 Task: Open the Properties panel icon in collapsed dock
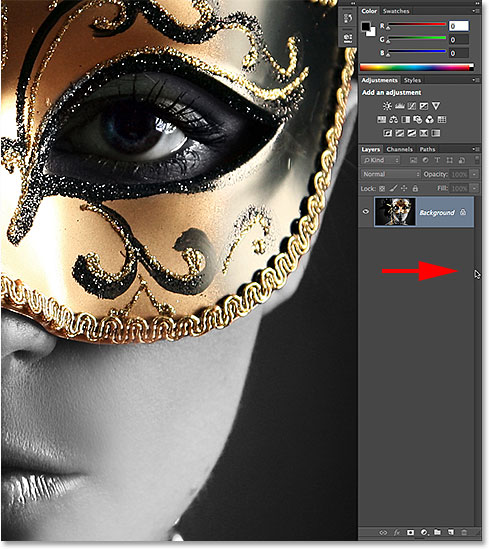coord(348,37)
